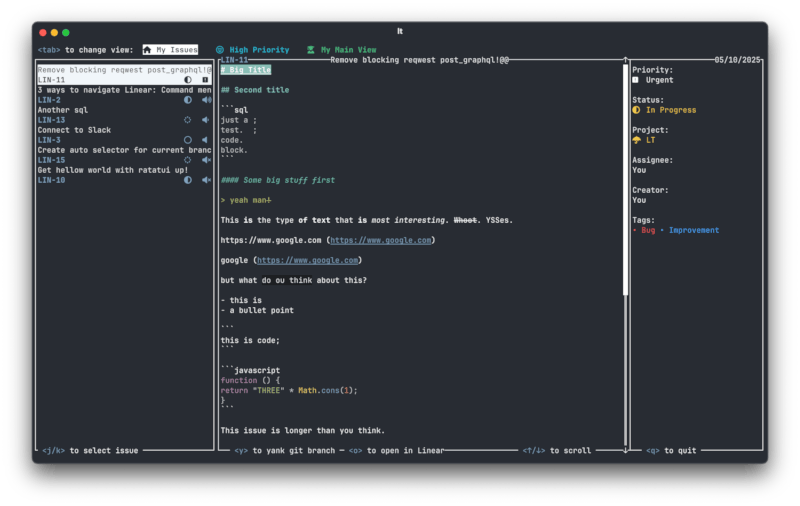Click LIN-3's speaker priority icon

205,140
